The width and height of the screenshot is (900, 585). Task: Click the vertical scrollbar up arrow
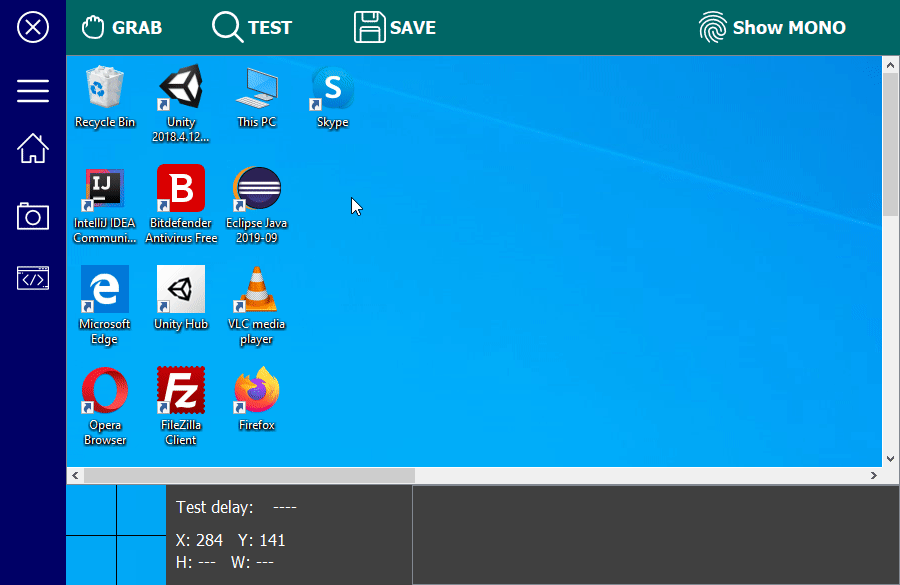(890, 65)
